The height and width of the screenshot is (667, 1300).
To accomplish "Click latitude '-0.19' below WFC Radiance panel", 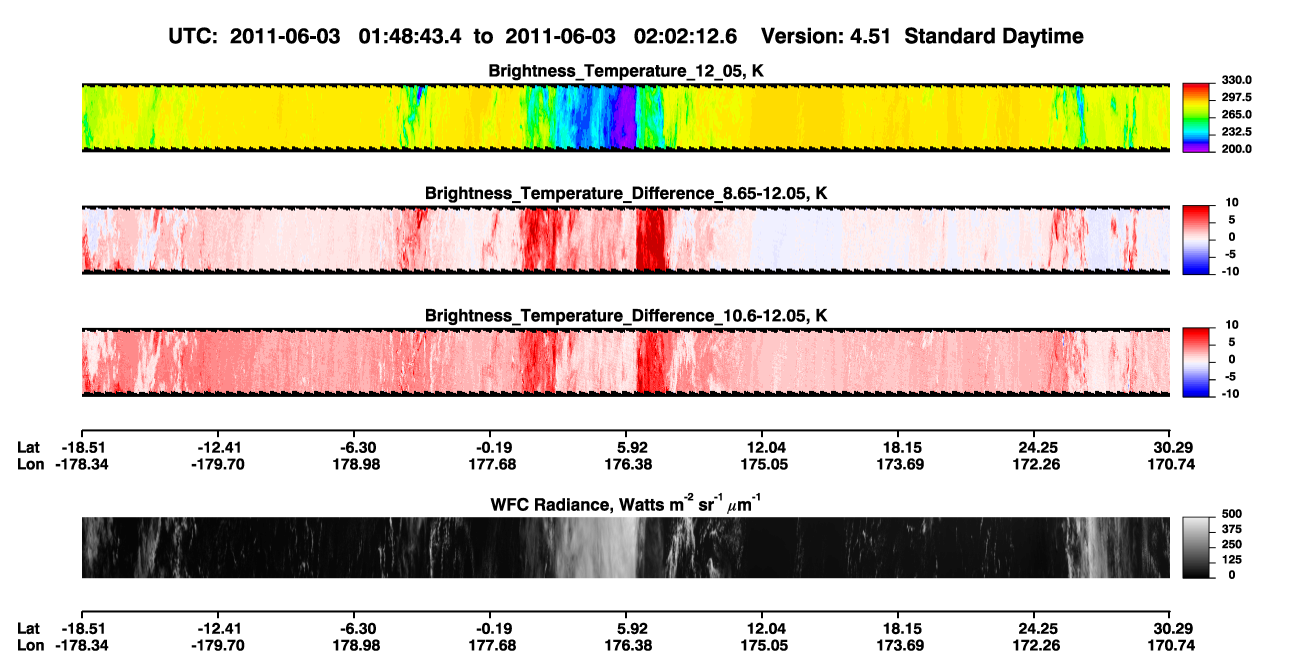I will (493, 628).
